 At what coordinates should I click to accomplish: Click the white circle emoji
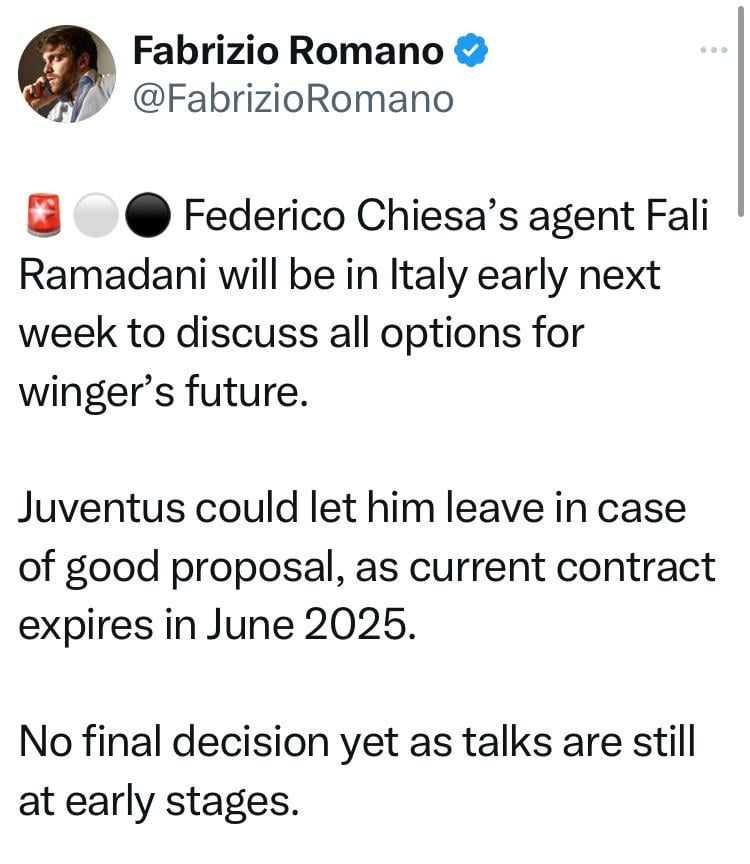tap(95, 215)
